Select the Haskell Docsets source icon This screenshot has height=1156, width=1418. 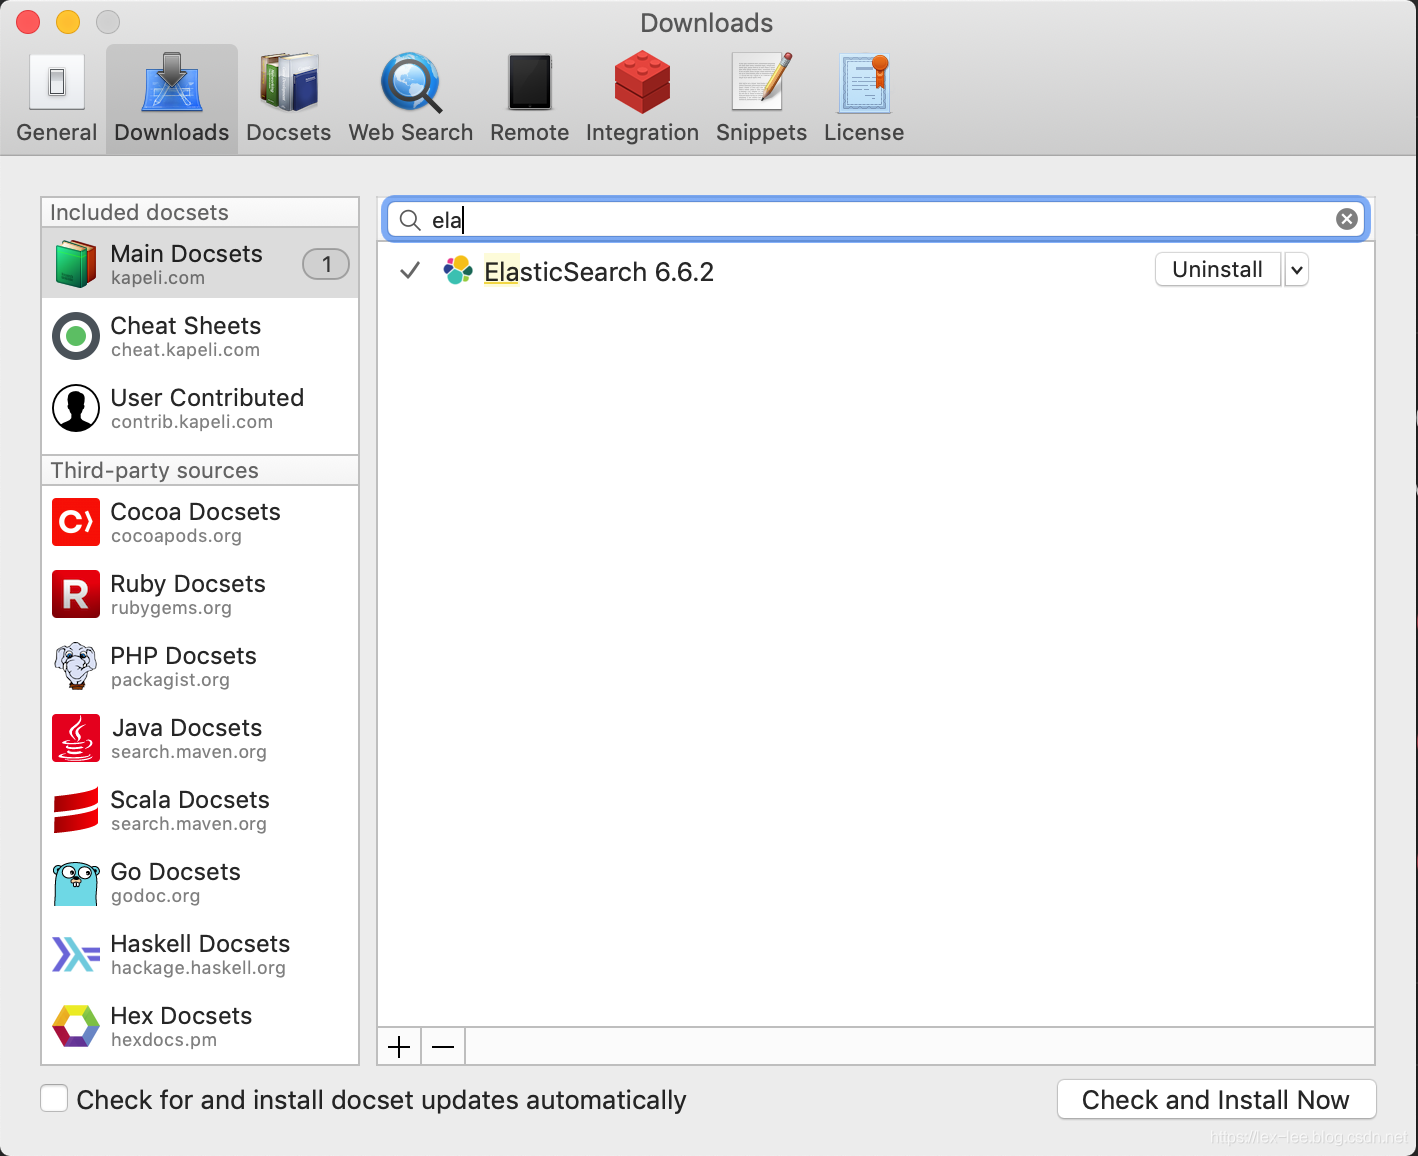point(76,954)
